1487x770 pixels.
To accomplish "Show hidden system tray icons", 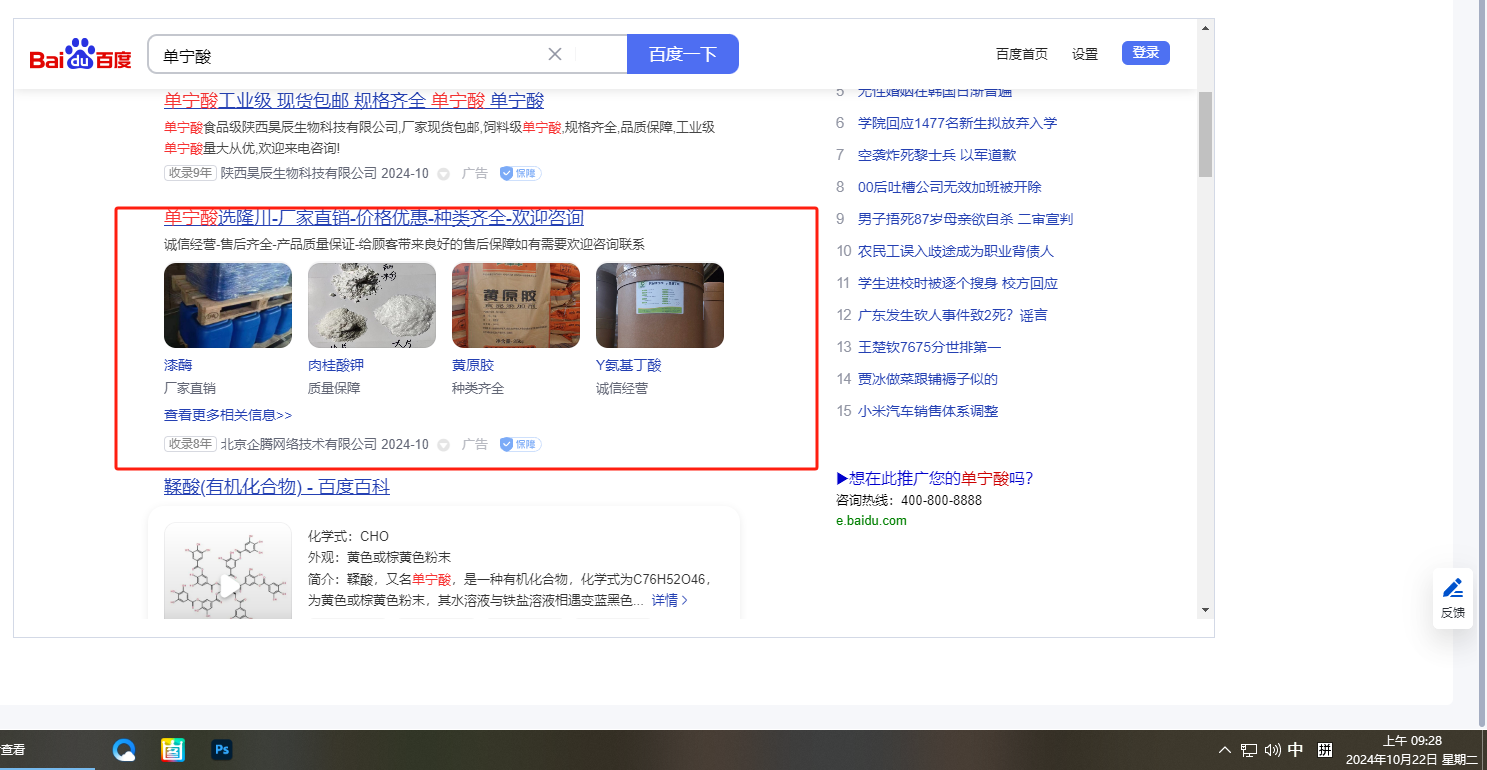I will pyautogui.click(x=1224, y=750).
